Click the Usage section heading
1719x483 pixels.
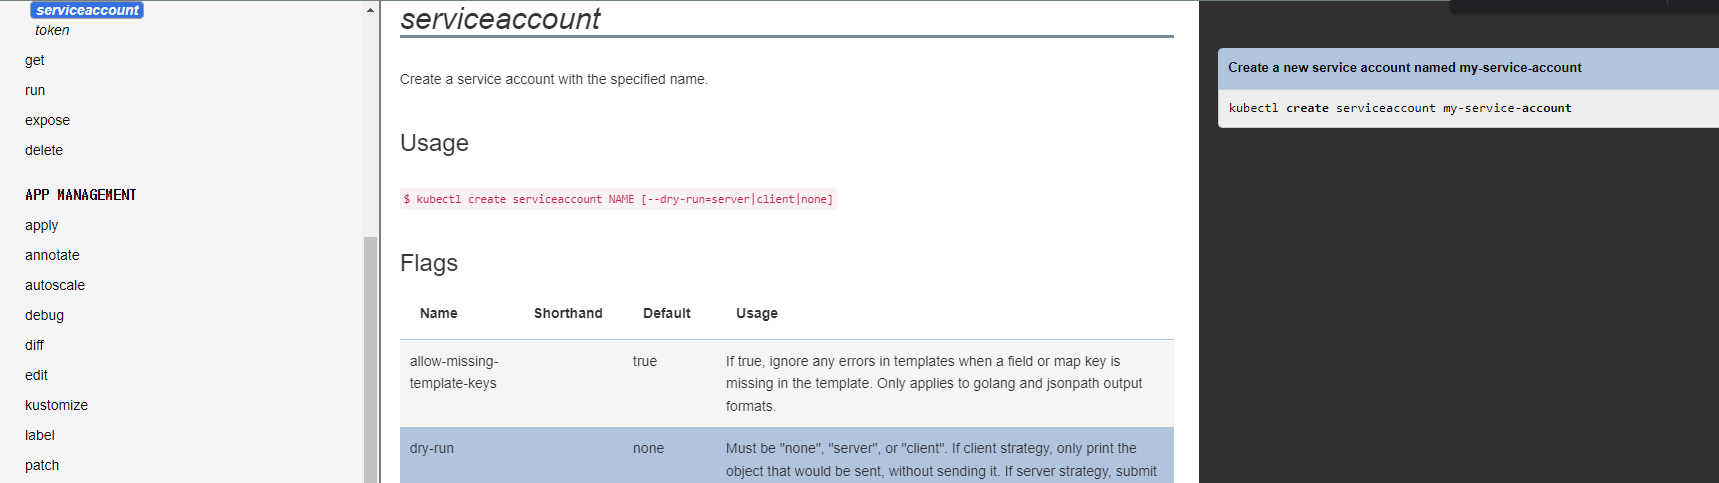tap(434, 143)
